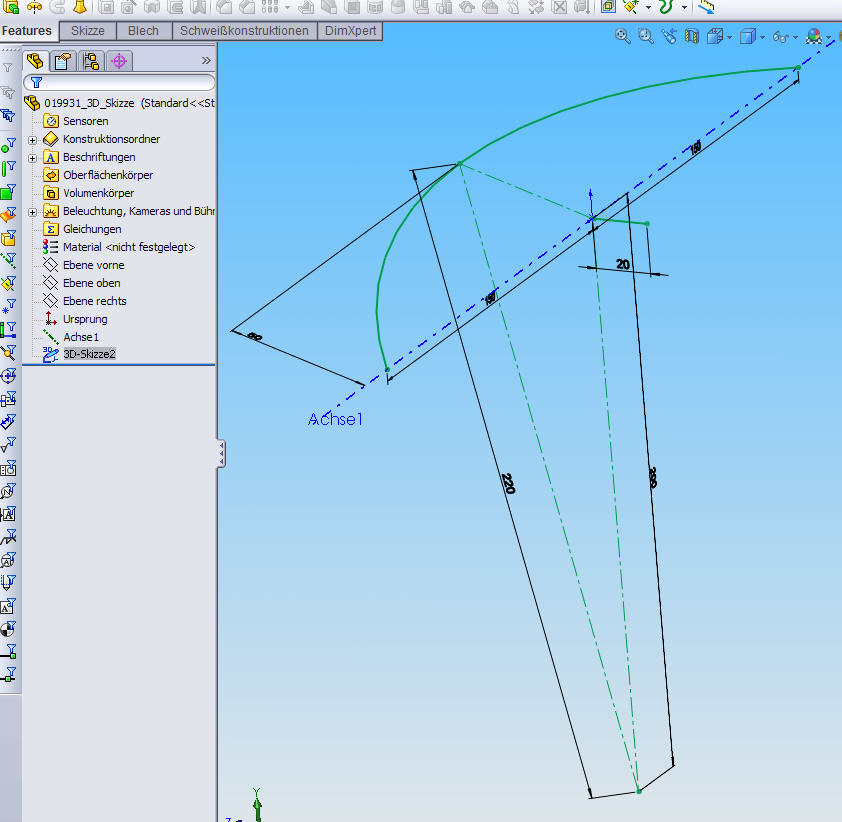Viewport: 842px width, 822px height.
Task: Open the PropertyManager tab icon
Action: click(63, 61)
